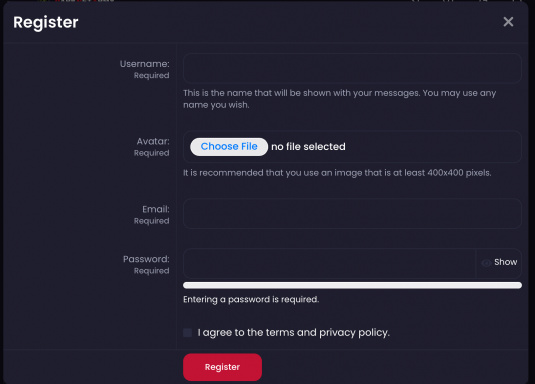Focus the Email input field

352,214
